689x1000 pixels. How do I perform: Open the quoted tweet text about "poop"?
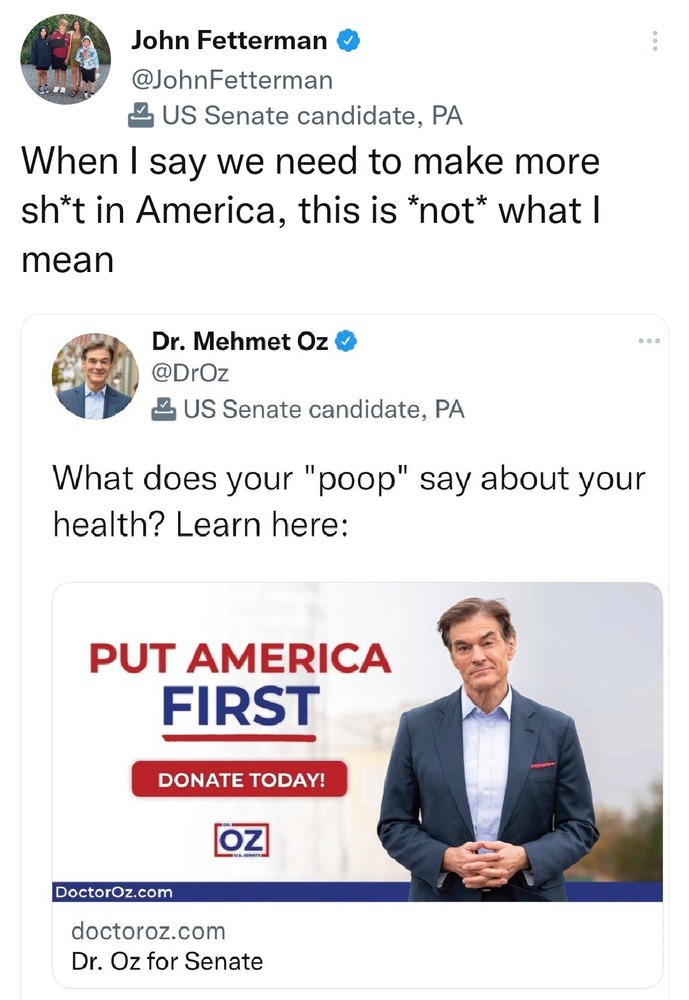pyautogui.click(x=348, y=500)
